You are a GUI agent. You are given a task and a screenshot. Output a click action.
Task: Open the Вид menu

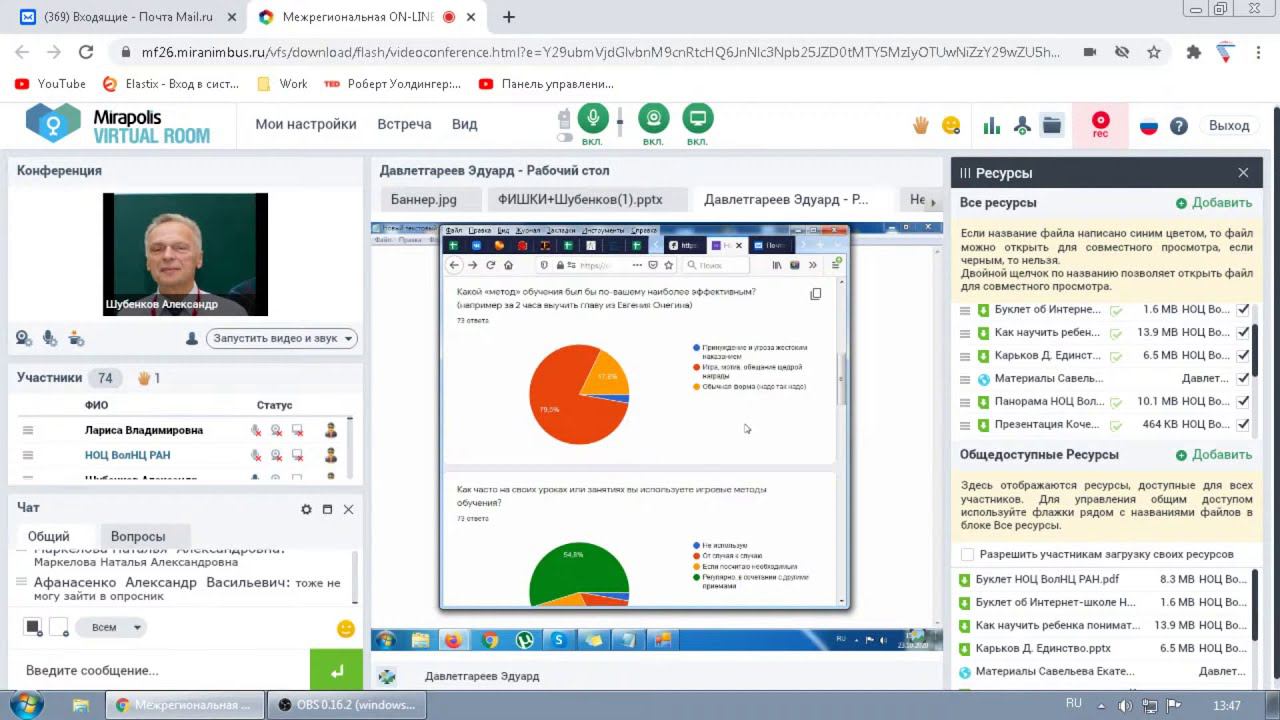[x=464, y=124]
